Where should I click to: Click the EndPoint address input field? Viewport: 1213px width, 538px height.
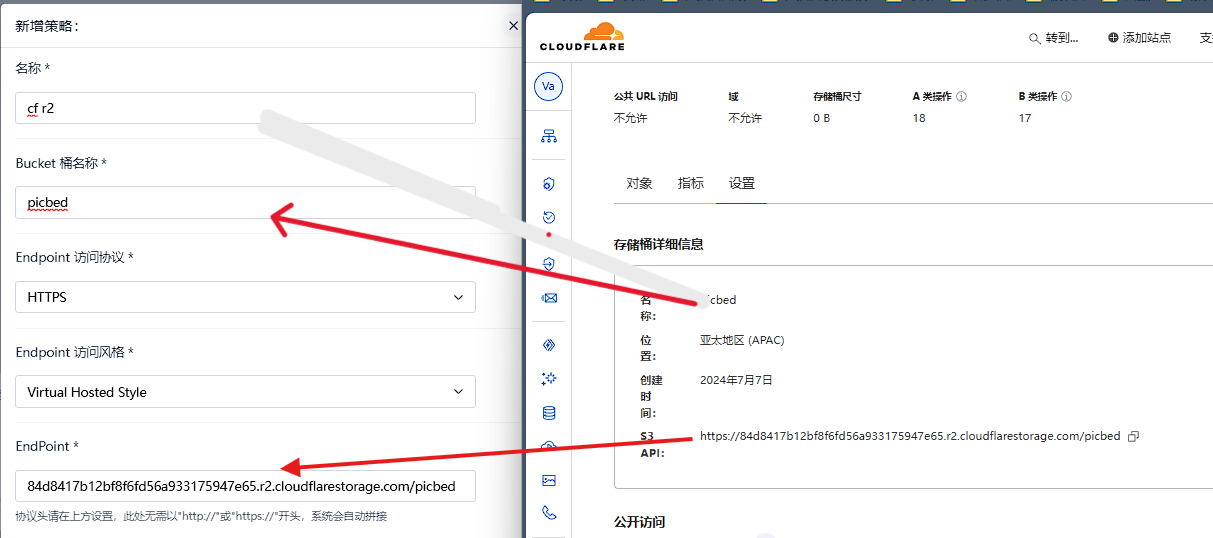[x=245, y=486]
